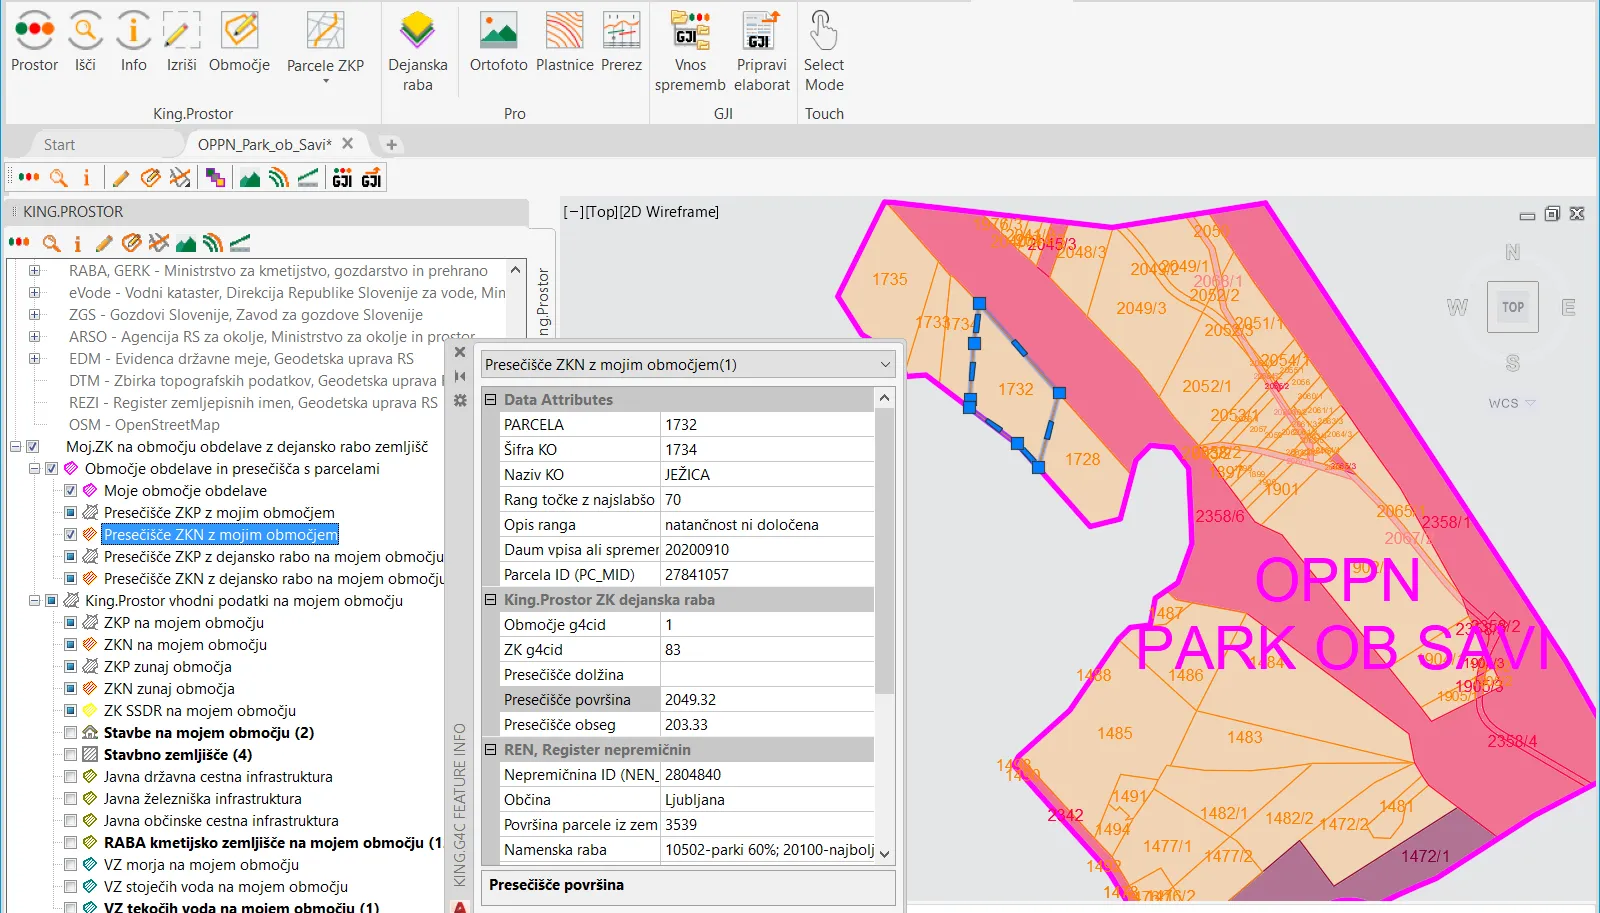This screenshot has height=913, width=1600.
Task: Switch to the Start tab
Action: click(59, 145)
